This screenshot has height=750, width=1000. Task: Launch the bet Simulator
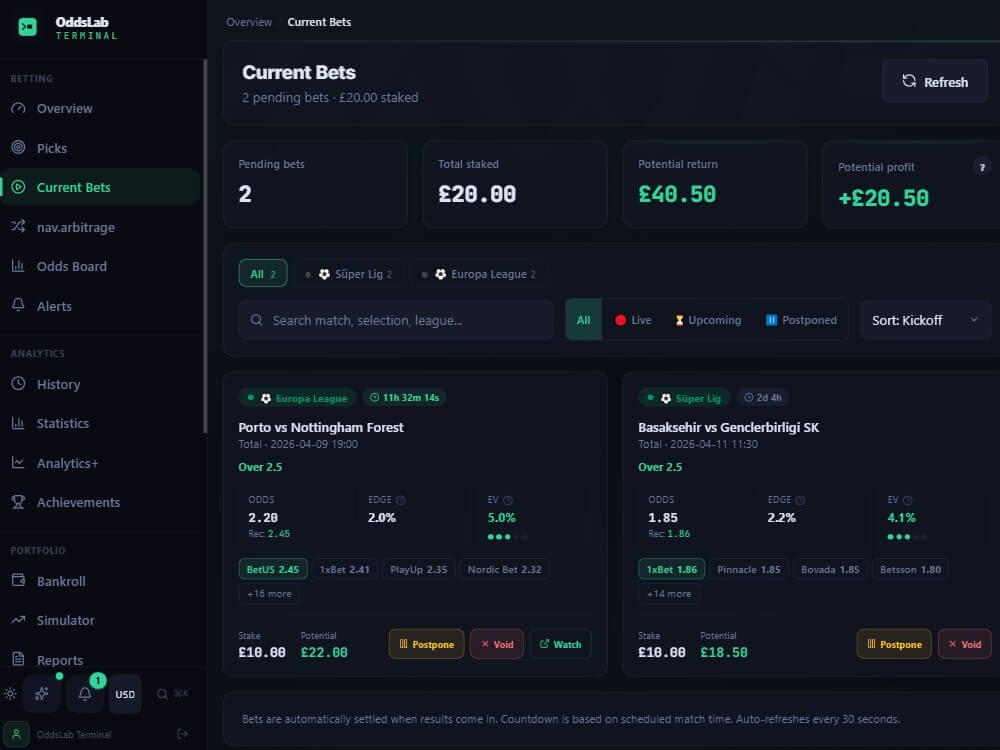click(63, 620)
